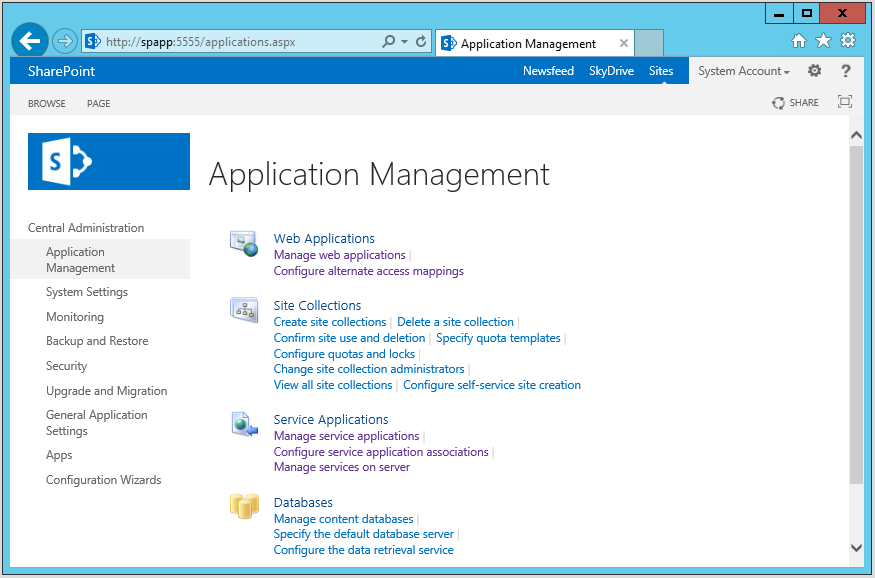Select the Application Management browser tab

[x=535, y=43]
